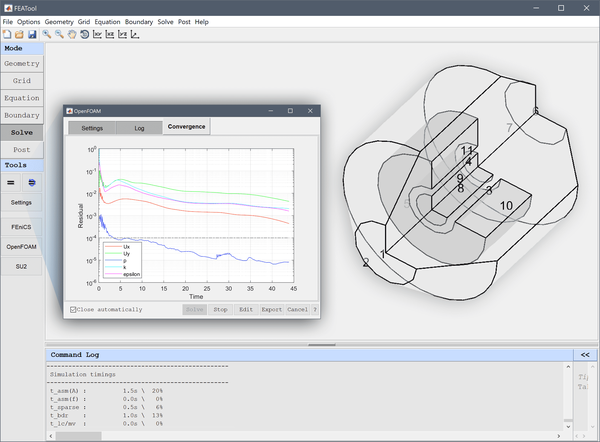Save the model with the floppy disk icon

pos(32,34)
